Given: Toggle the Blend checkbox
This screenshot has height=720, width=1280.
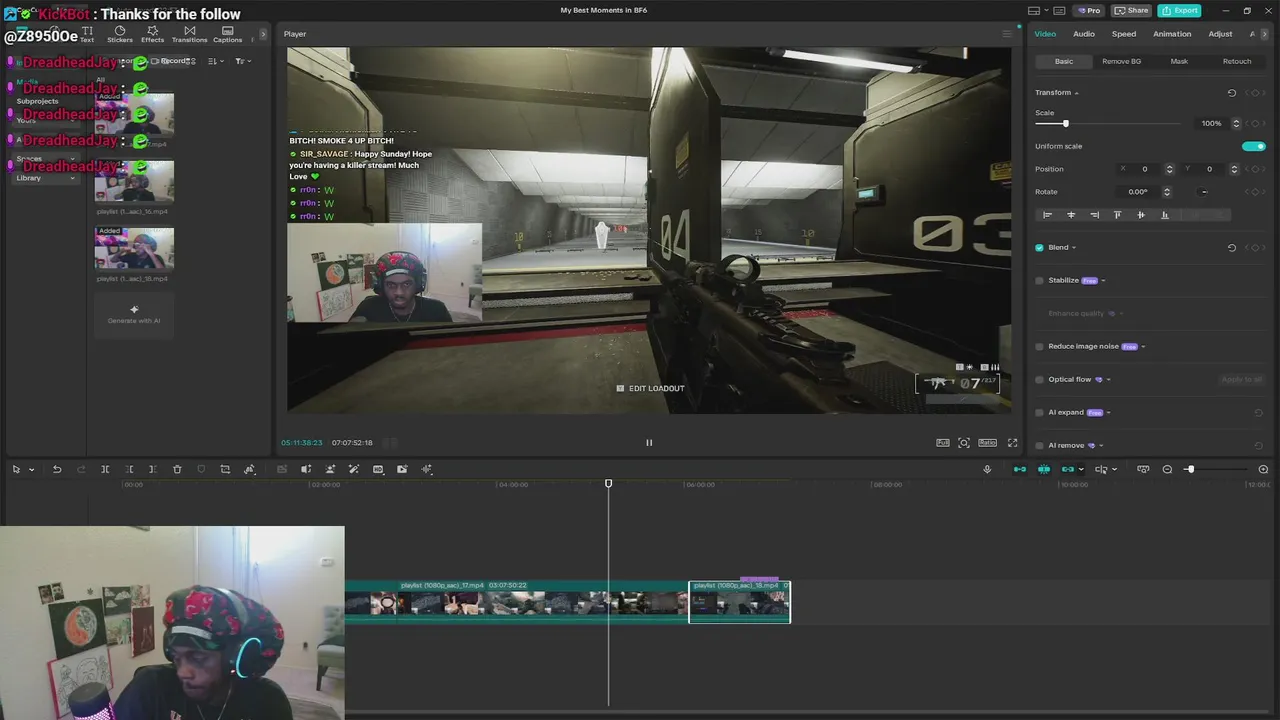Looking at the screenshot, I should tap(1040, 248).
